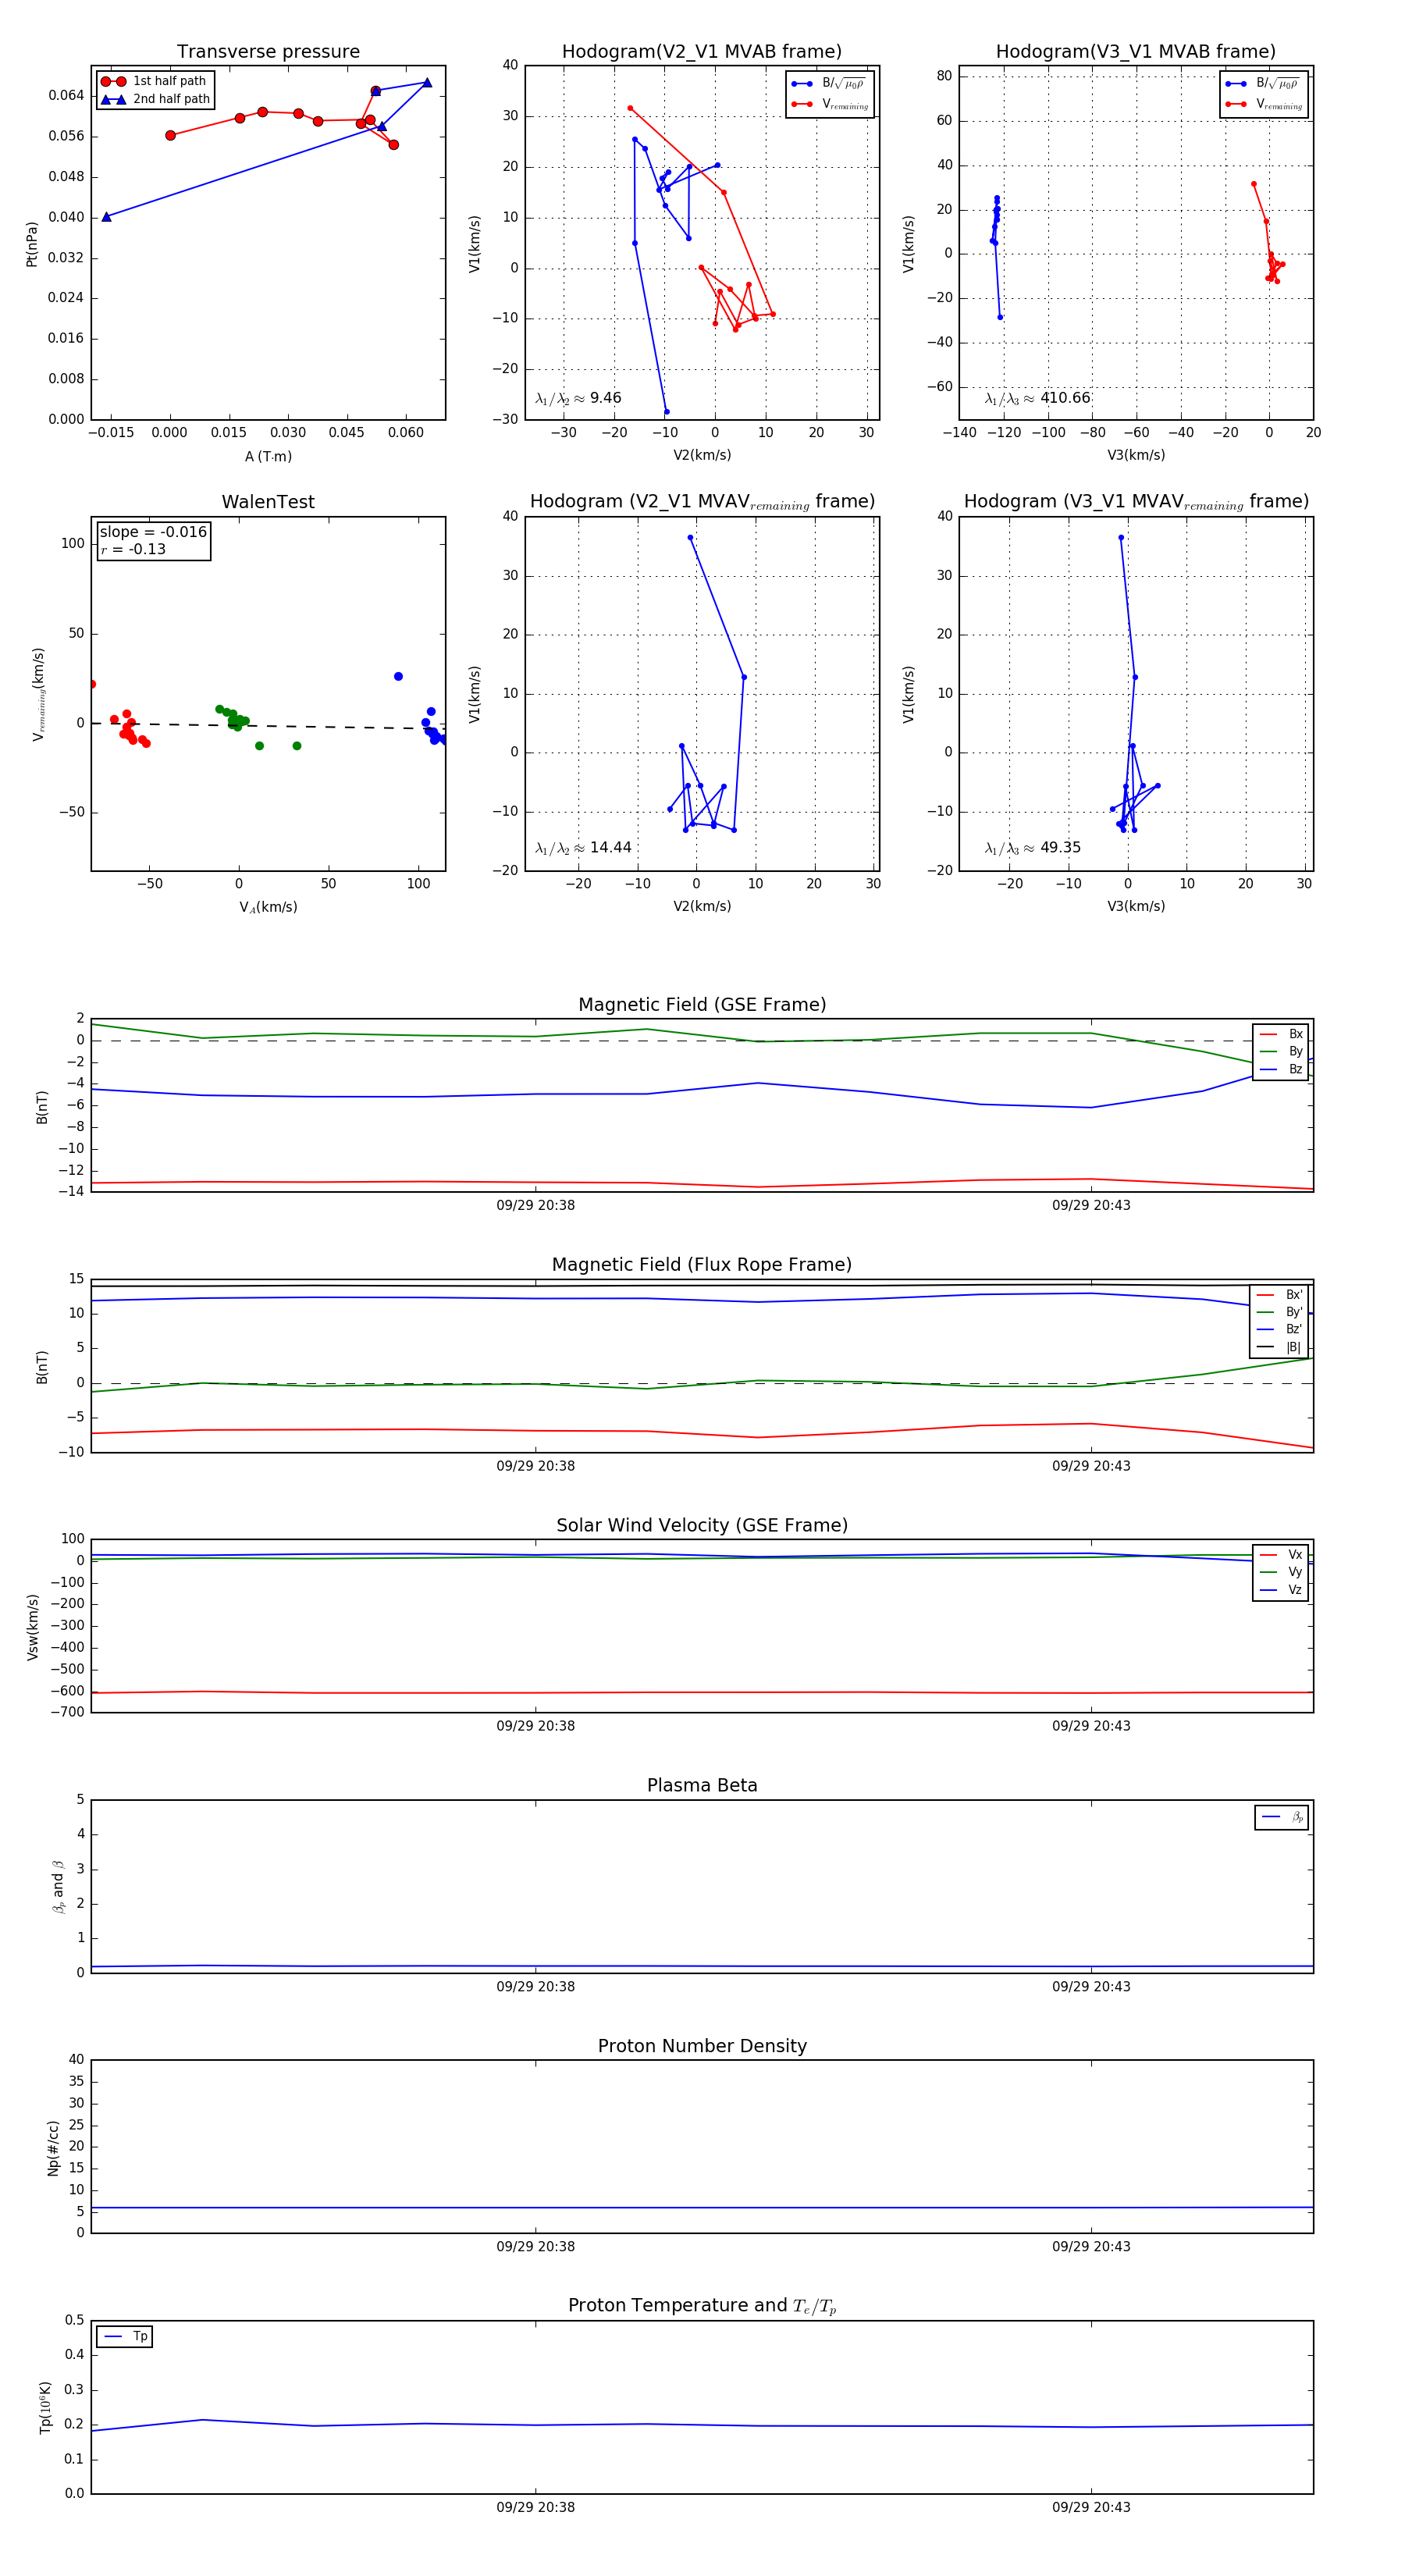Click the "r = -0.13" annotation
The height and width of the screenshot is (2576, 1405).
click(133, 549)
